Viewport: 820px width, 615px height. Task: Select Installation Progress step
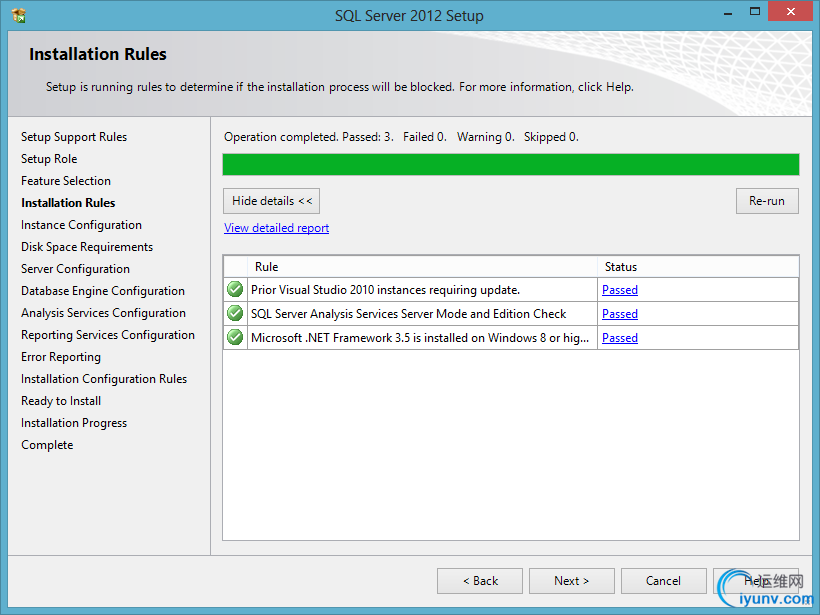pos(74,423)
